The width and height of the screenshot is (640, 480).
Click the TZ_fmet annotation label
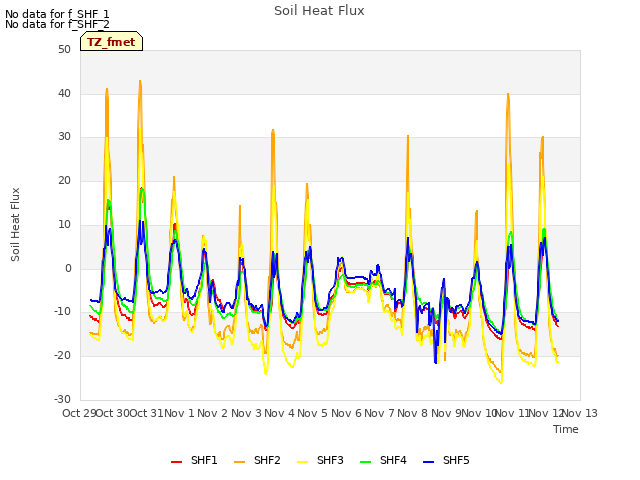[x=111, y=42]
